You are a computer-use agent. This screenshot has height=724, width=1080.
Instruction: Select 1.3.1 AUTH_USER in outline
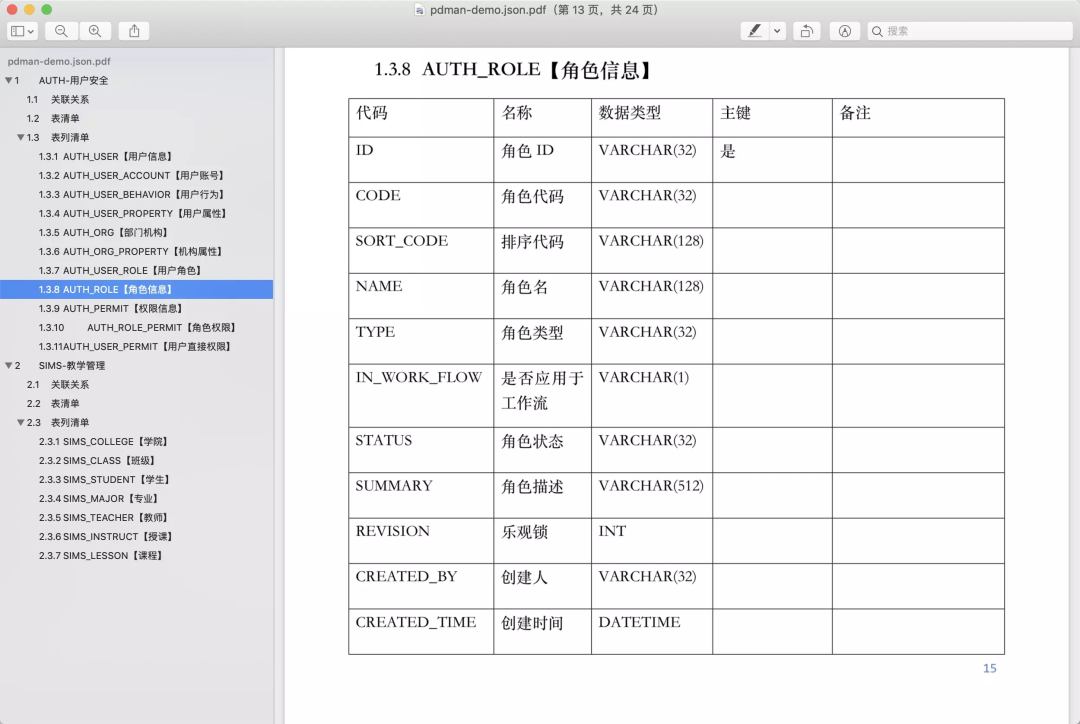coord(105,156)
